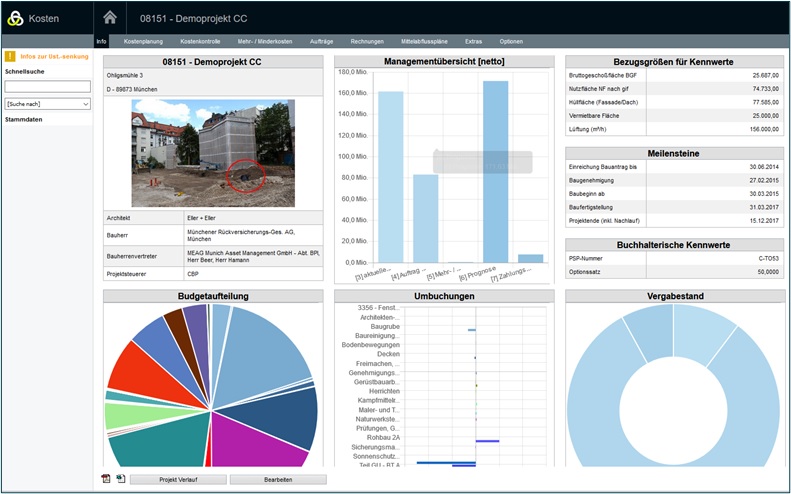This screenshot has width=791, height=494.
Task: Click the construction site project photo
Action: point(212,152)
